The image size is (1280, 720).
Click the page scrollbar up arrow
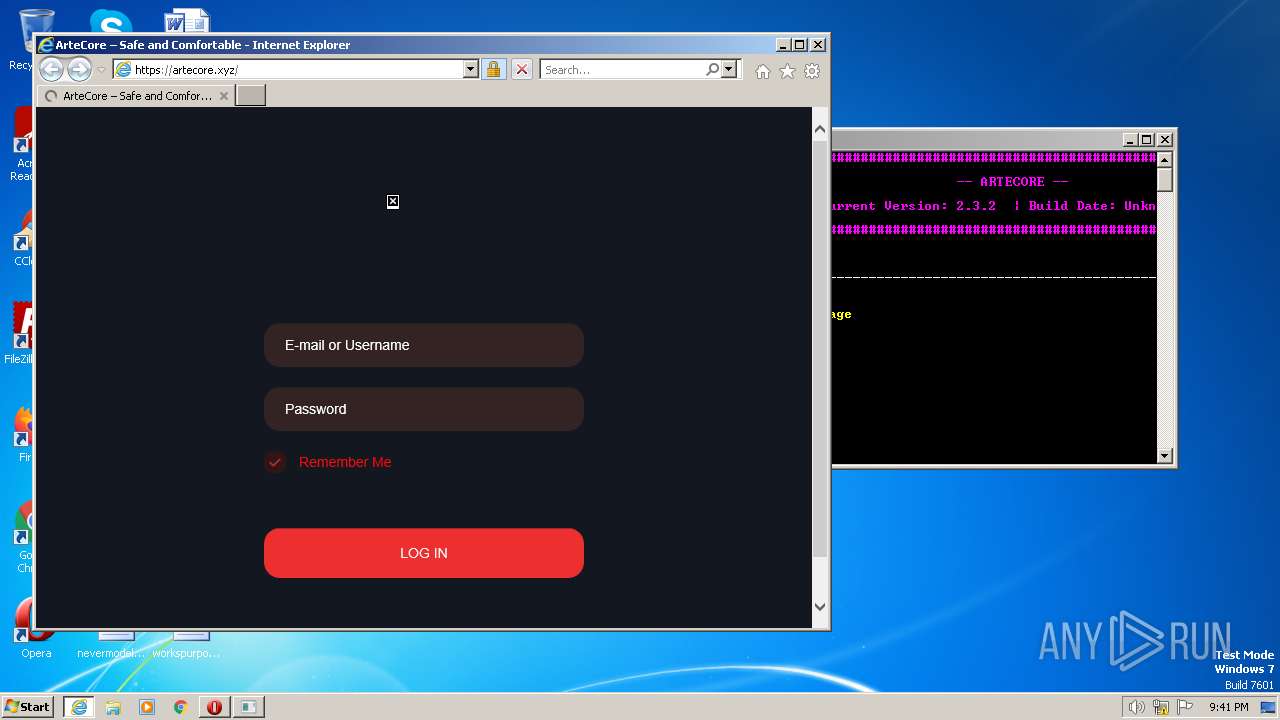(820, 129)
